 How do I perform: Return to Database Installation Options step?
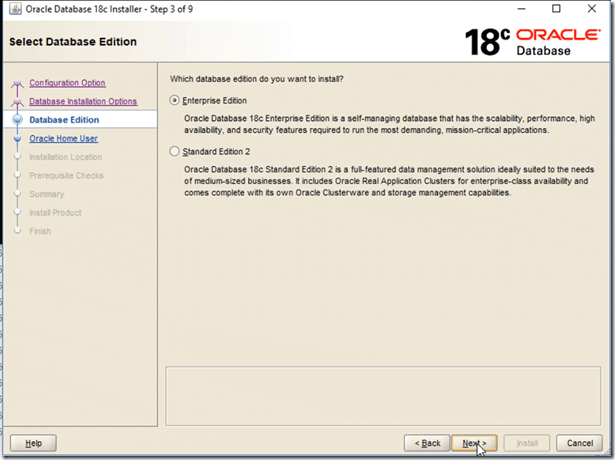coord(83,101)
